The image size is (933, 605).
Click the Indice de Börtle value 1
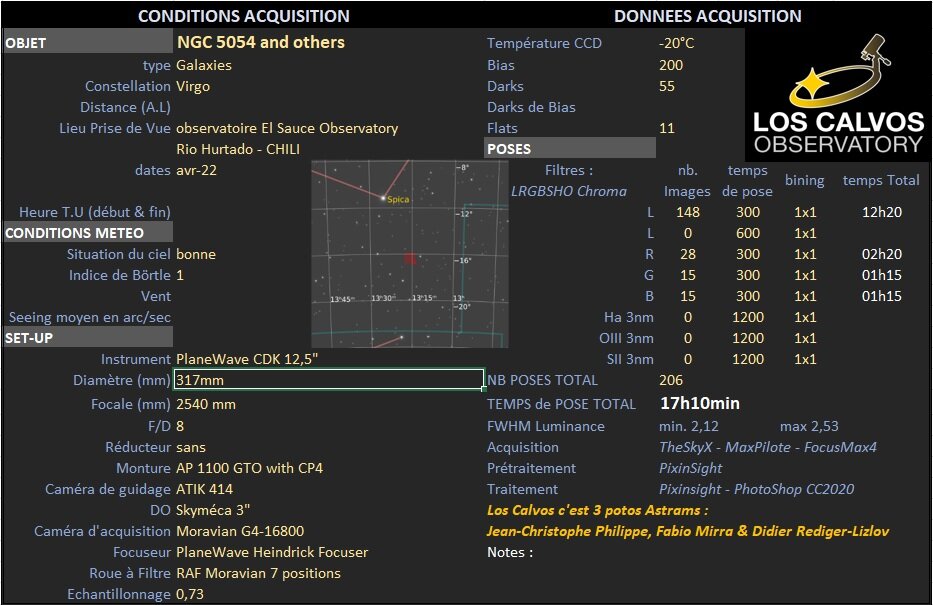tap(180, 275)
